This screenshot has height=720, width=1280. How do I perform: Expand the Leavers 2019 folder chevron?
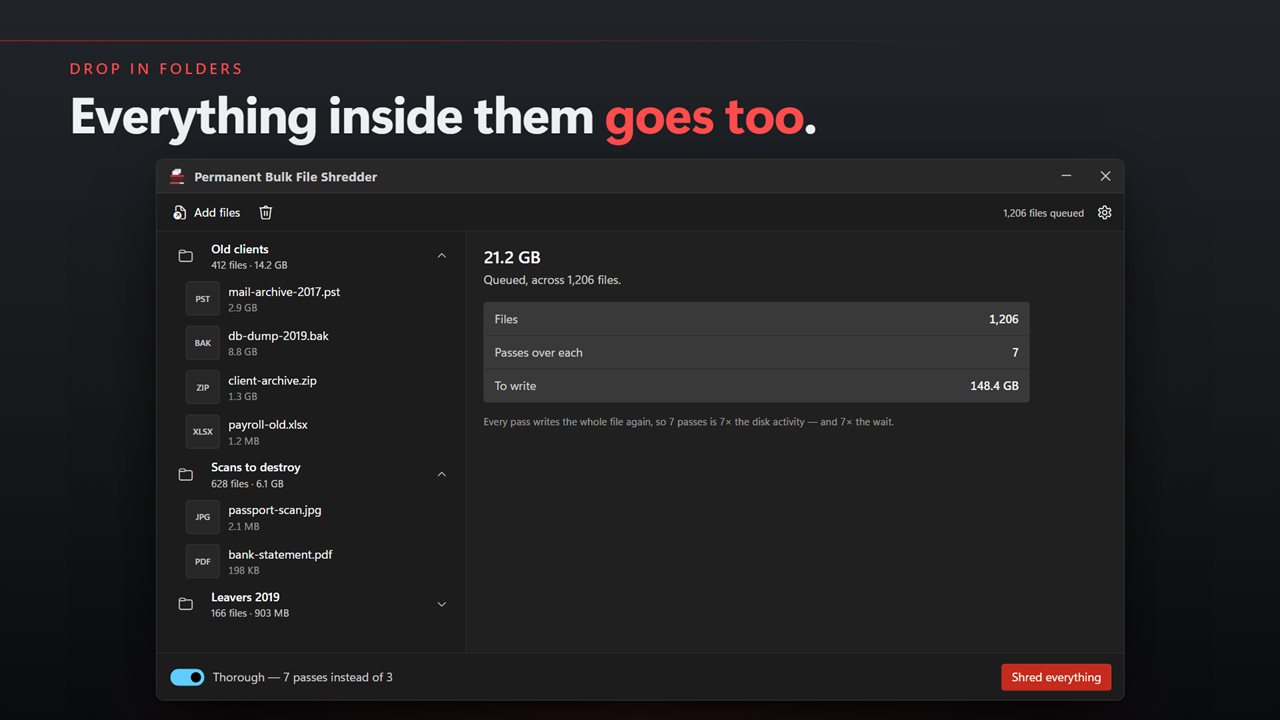(x=442, y=604)
